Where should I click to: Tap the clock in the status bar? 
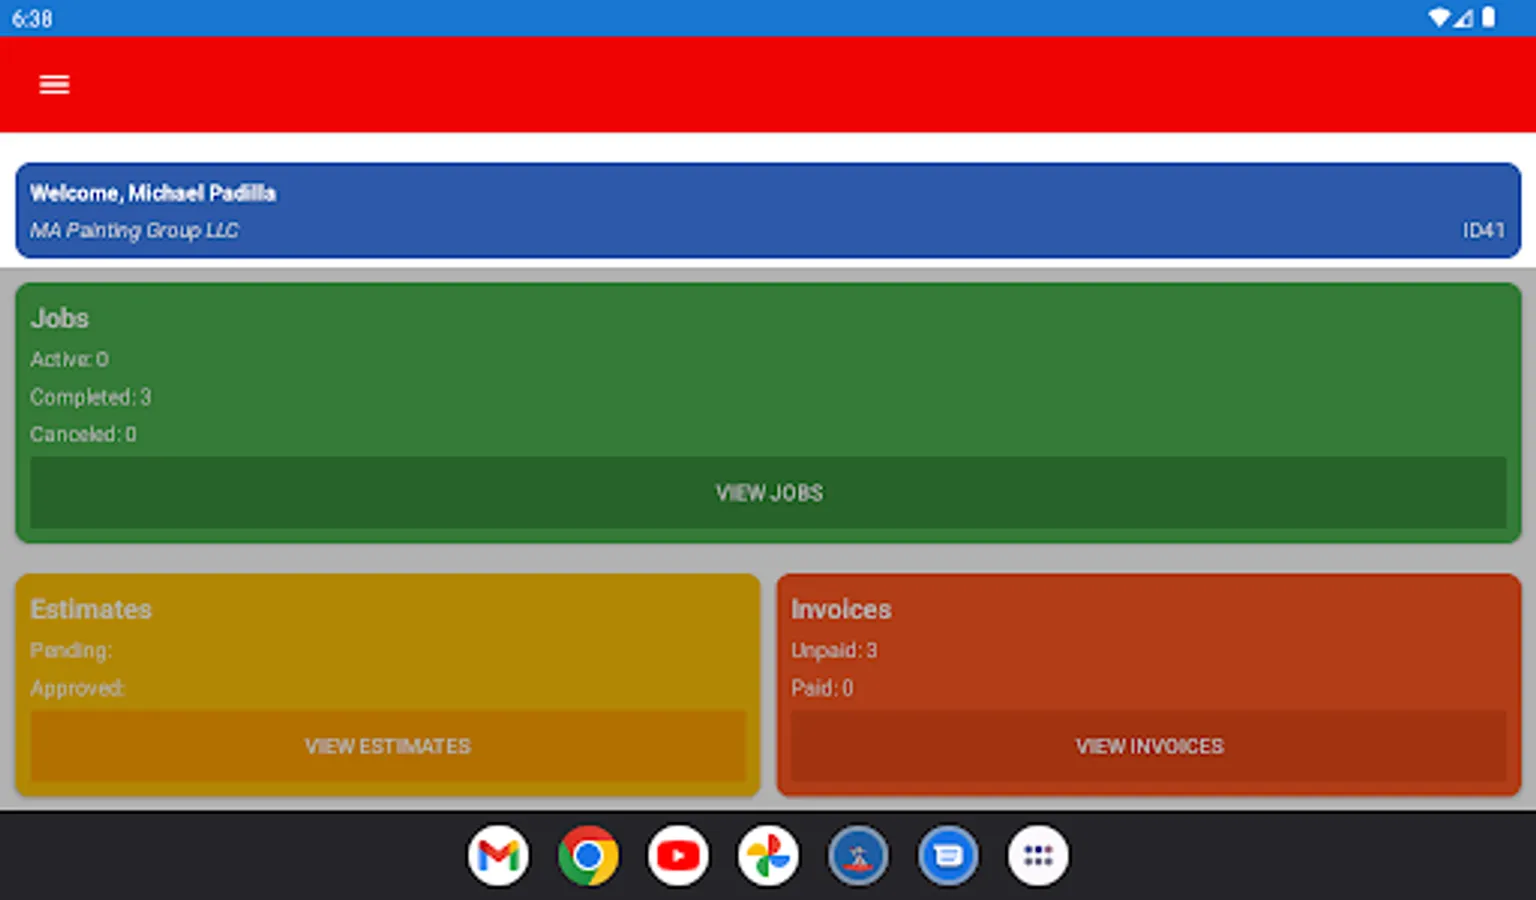tap(33, 17)
